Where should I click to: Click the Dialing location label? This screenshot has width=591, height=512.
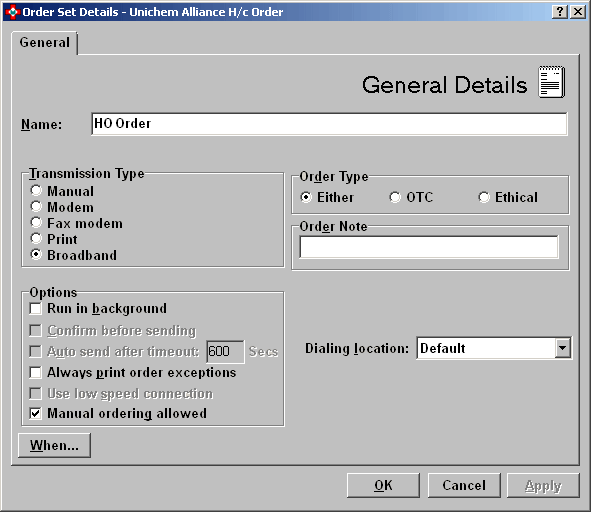[357, 348]
